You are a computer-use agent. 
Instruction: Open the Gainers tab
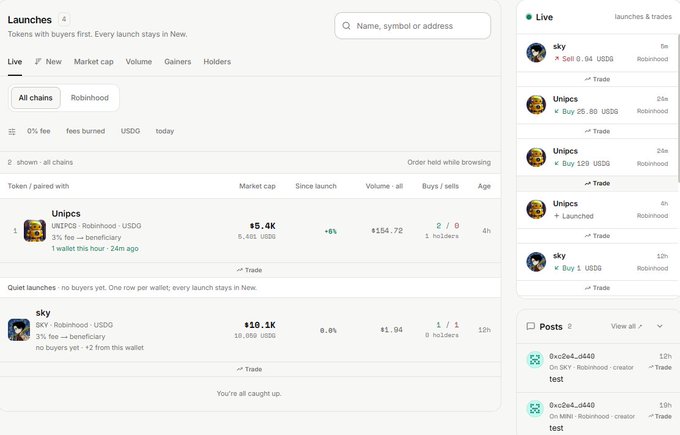tap(177, 62)
